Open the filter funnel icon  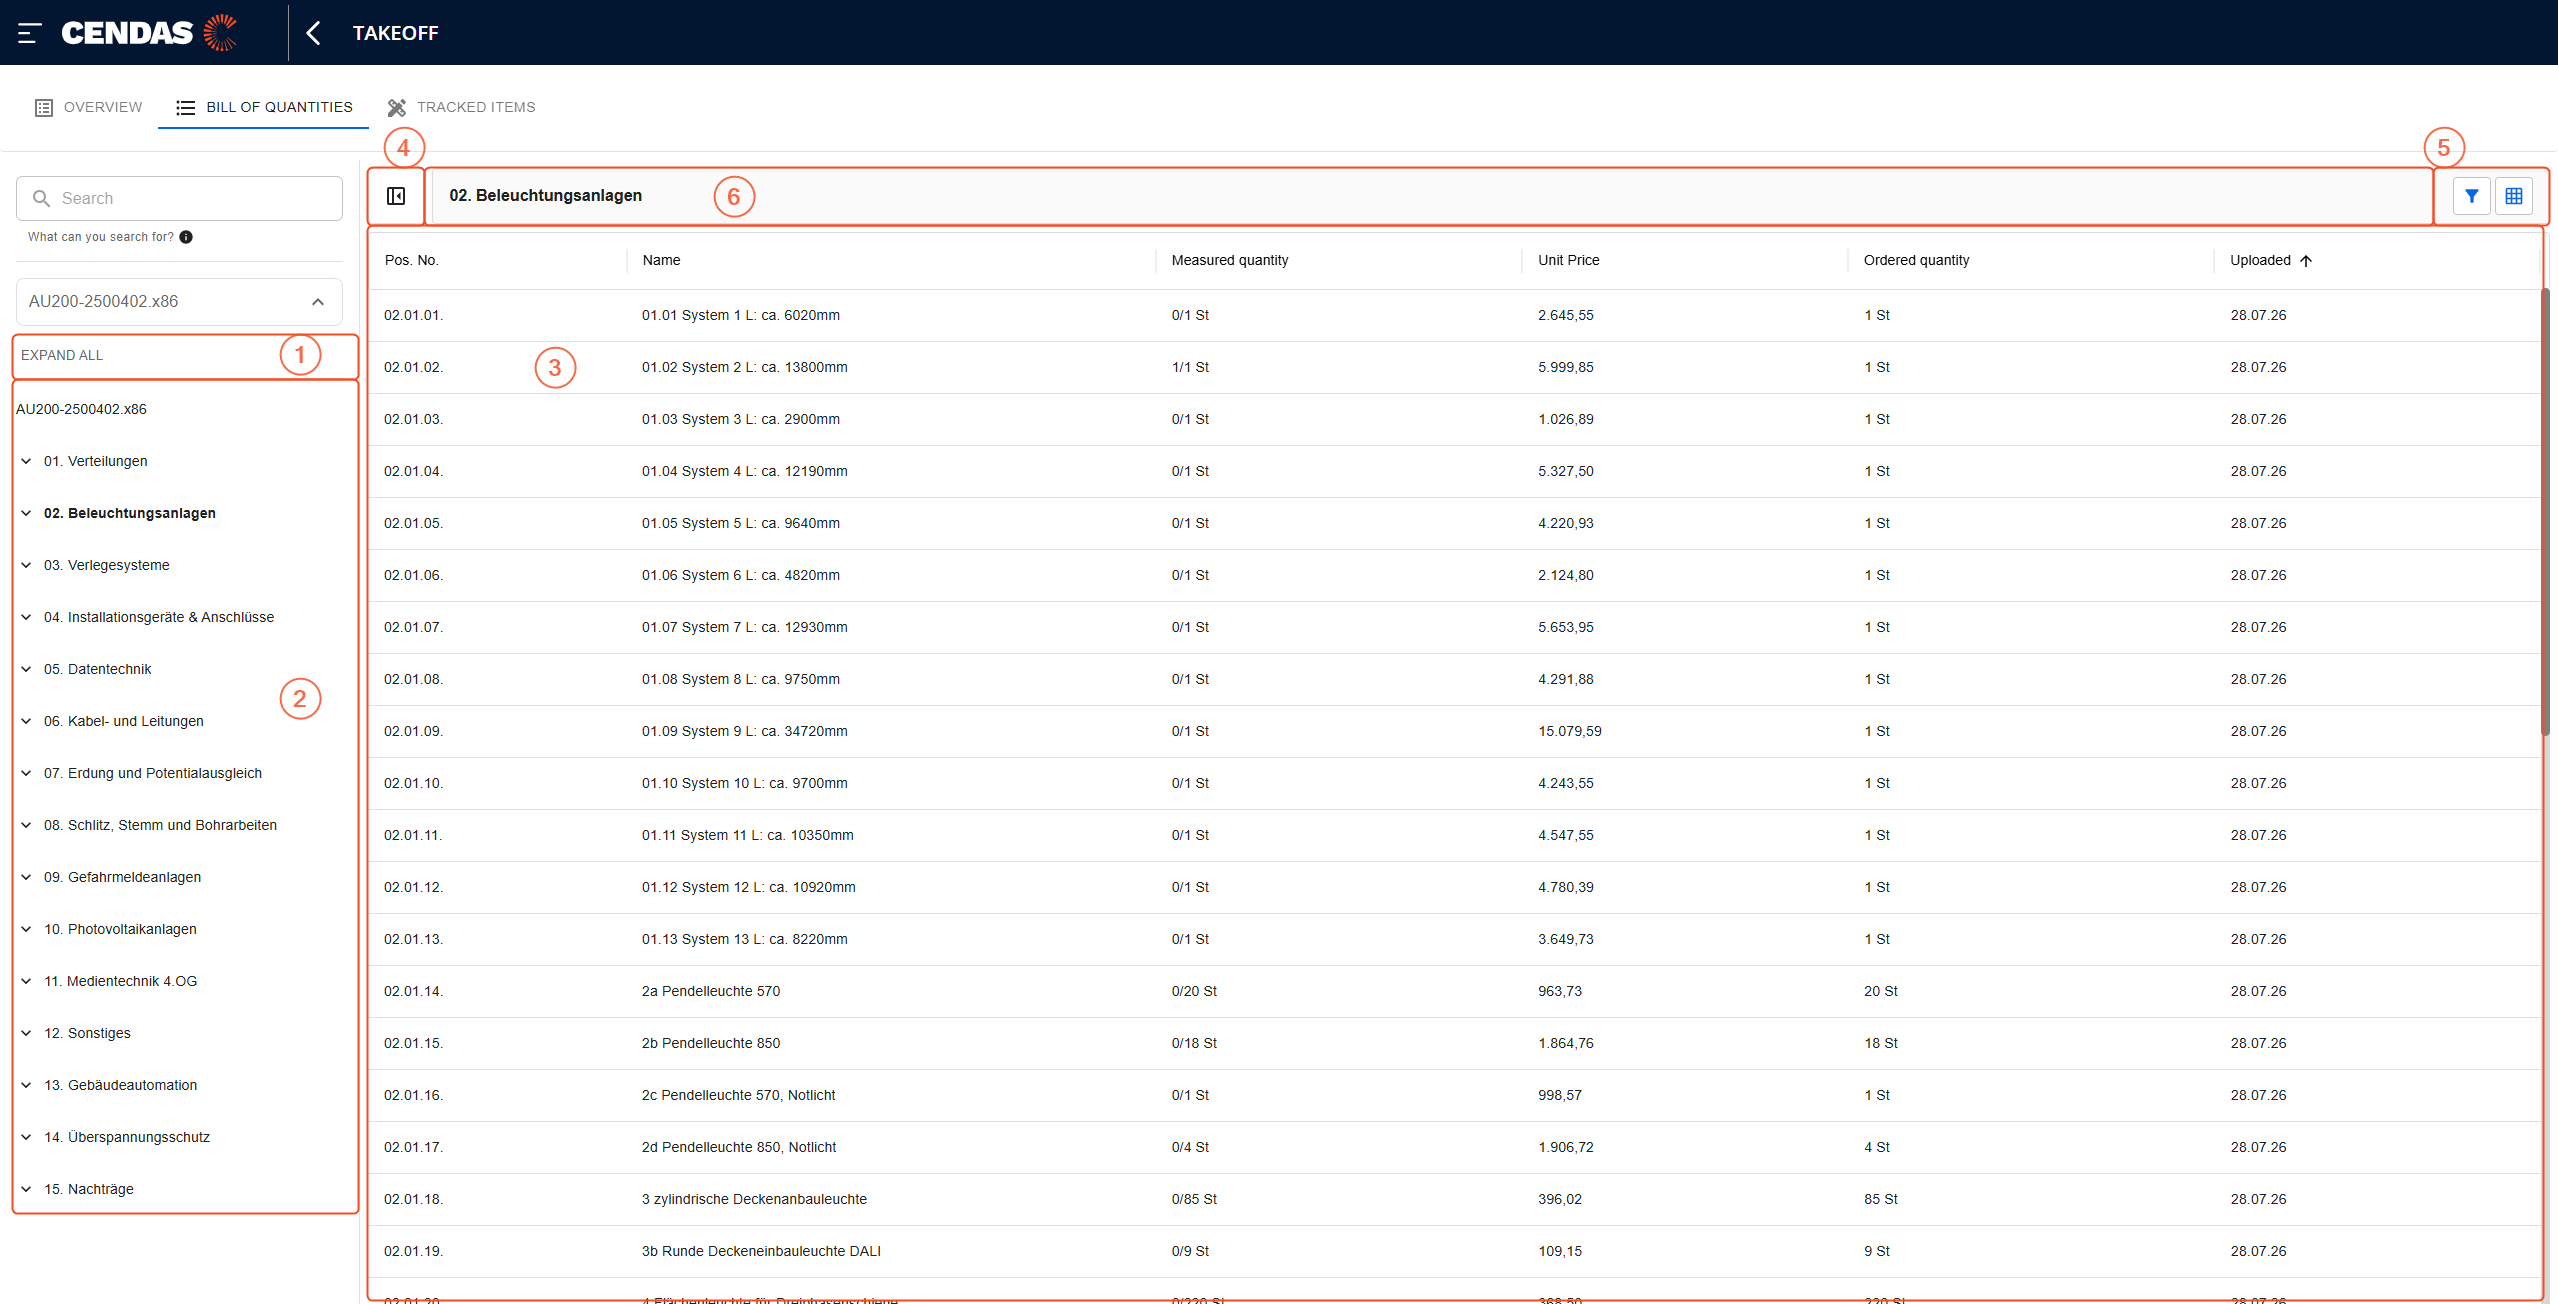pyautogui.click(x=2471, y=196)
